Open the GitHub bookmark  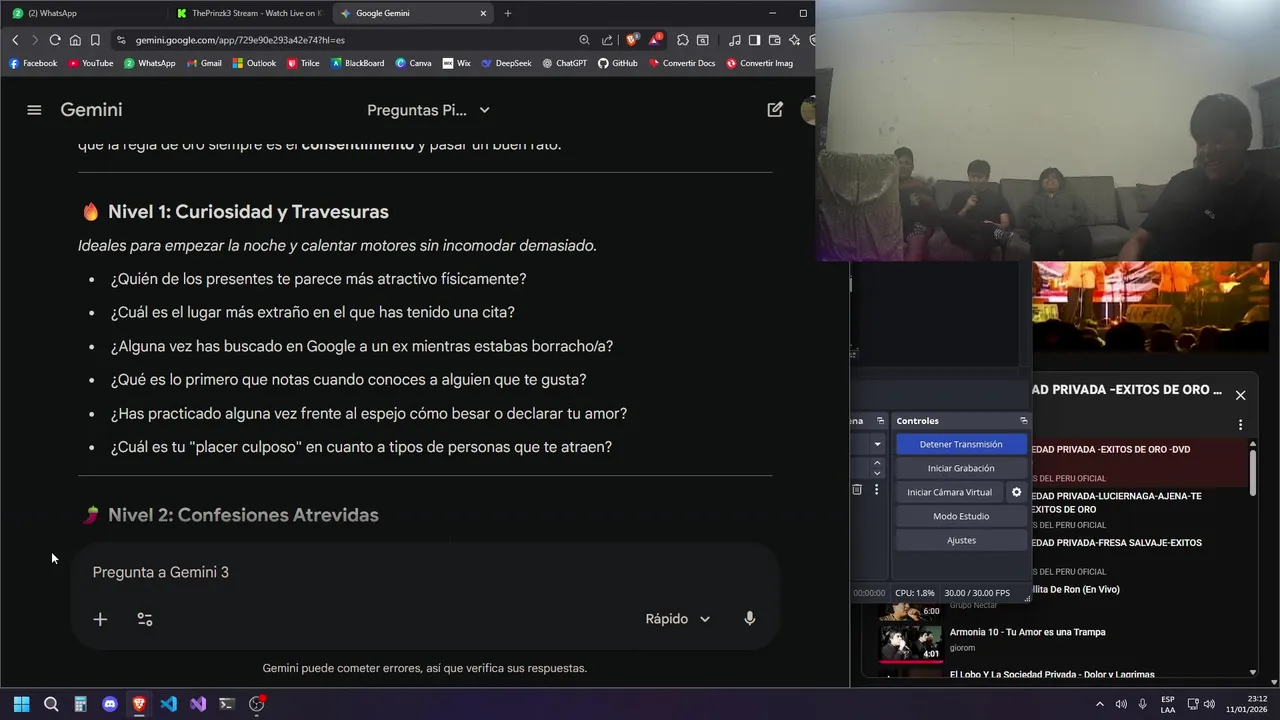point(617,63)
